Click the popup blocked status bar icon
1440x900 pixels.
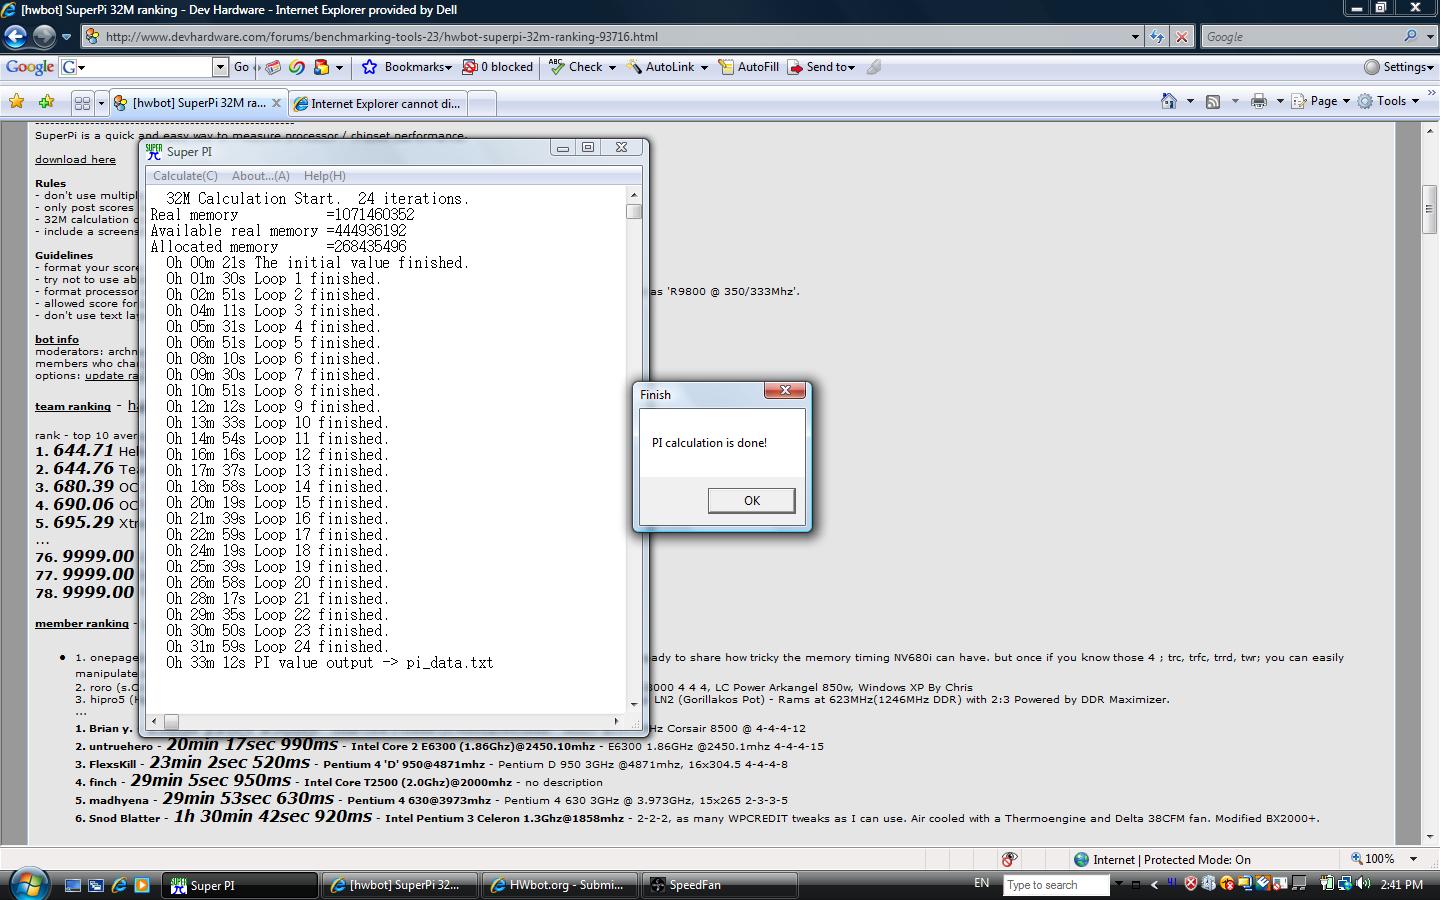tap(1009, 859)
